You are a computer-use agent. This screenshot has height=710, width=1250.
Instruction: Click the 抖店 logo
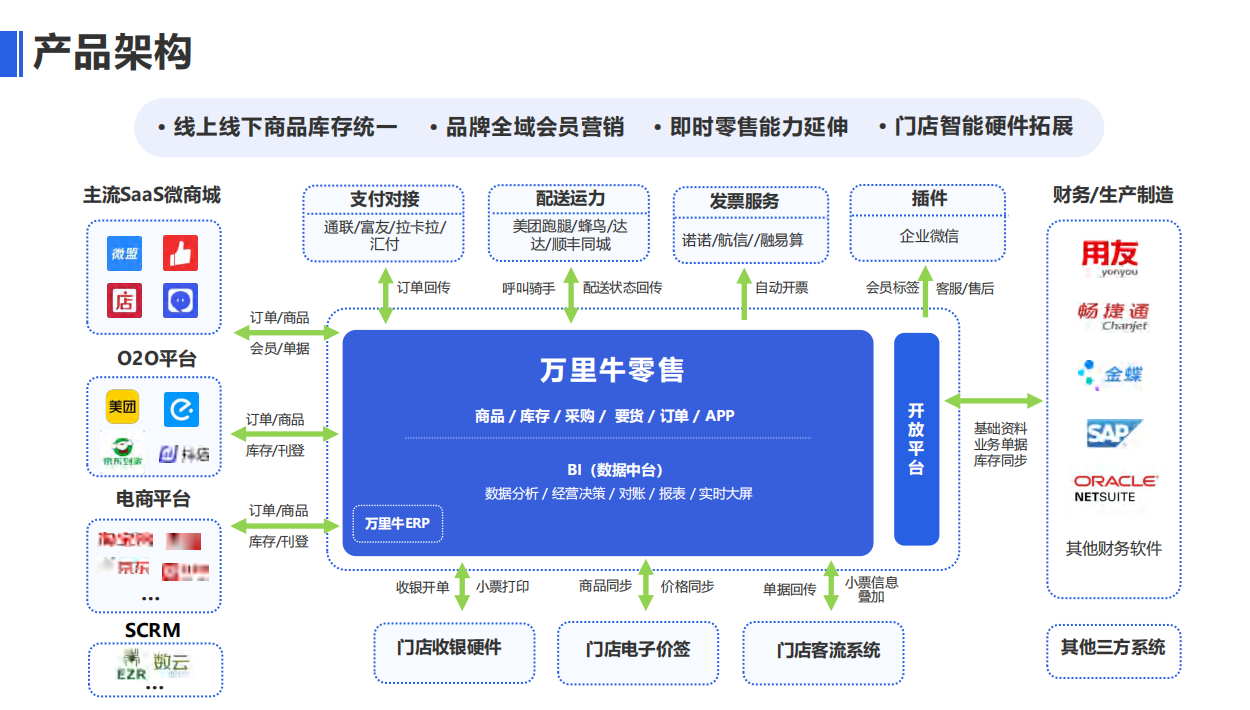coord(183,454)
